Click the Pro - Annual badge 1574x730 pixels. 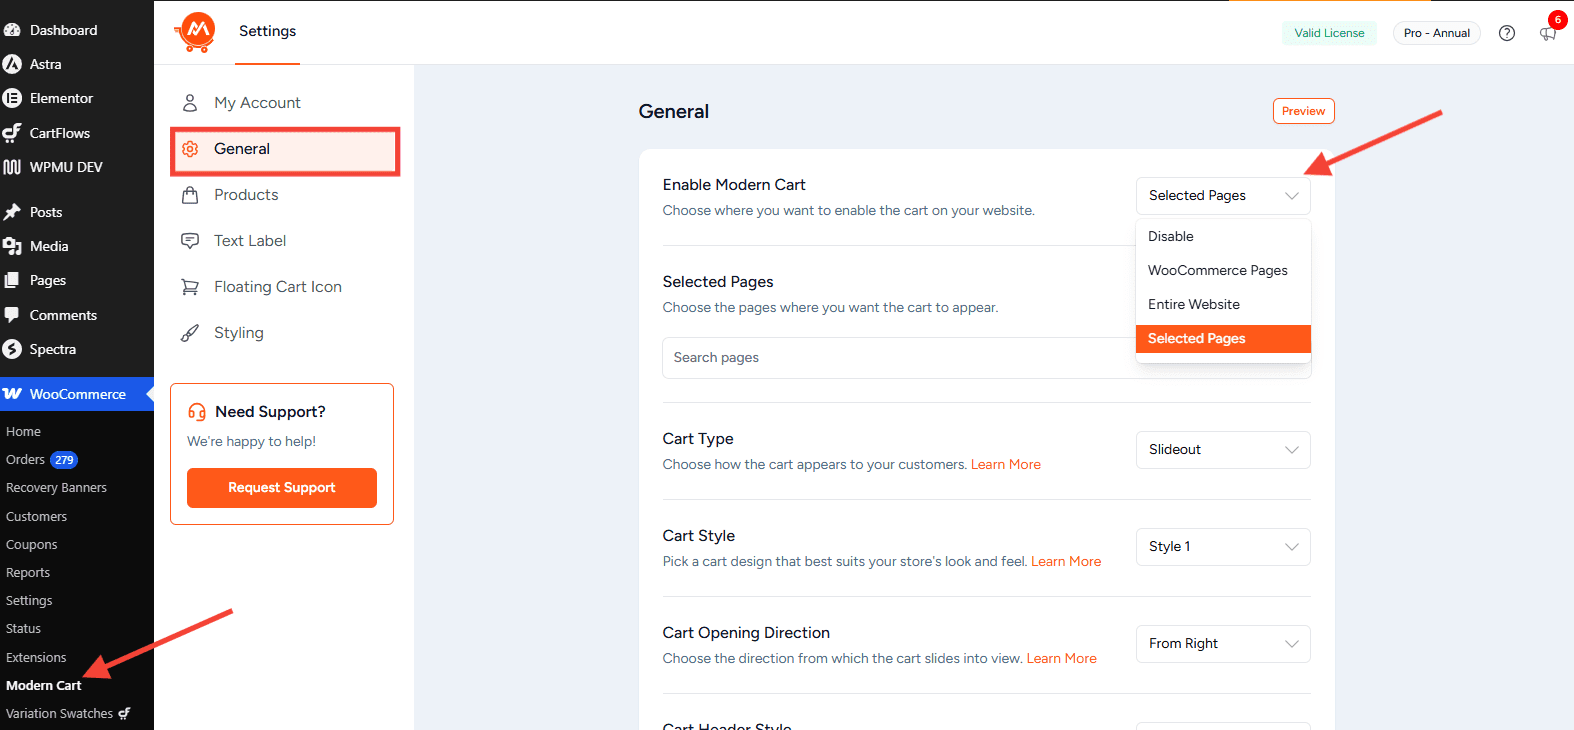1436,33
